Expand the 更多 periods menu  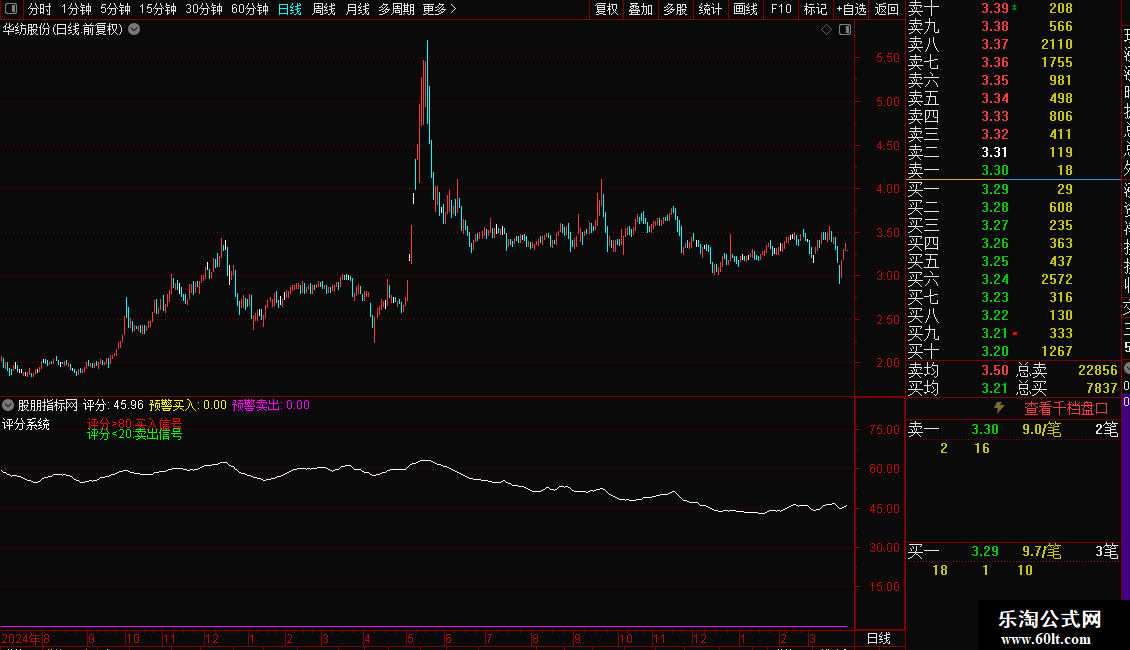click(440, 9)
